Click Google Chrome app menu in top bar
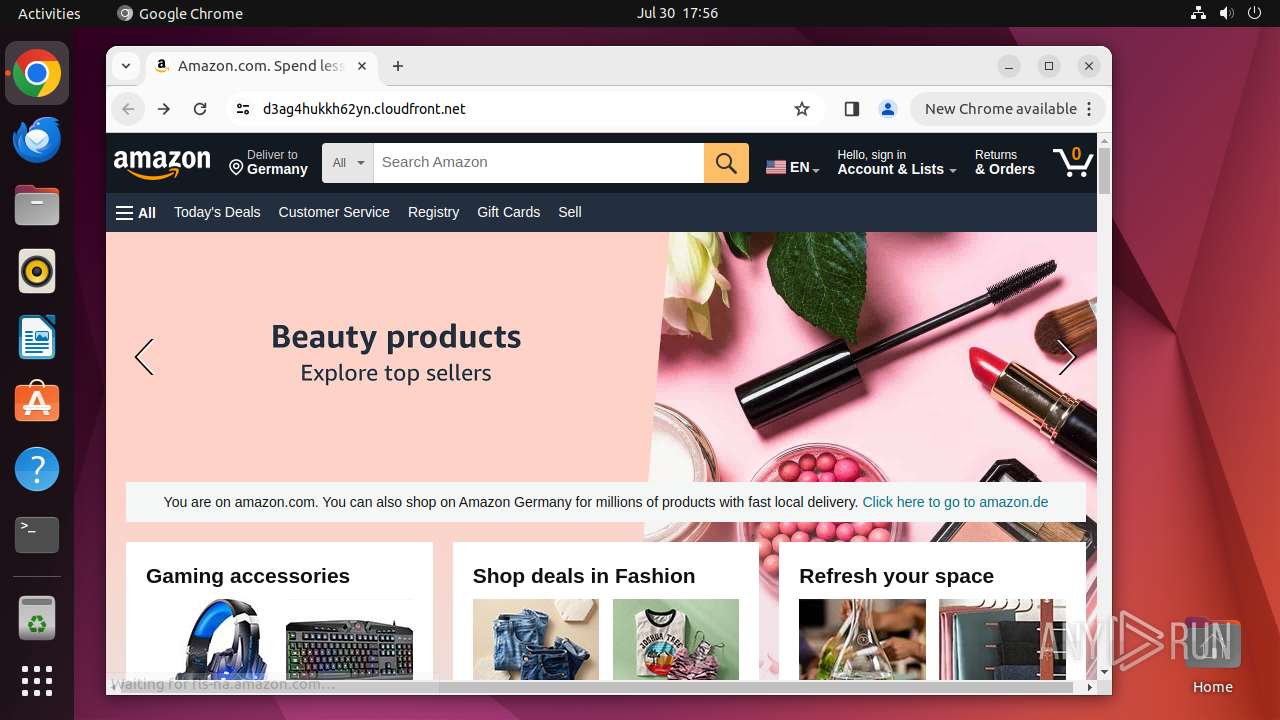1280x720 pixels. point(180,13)
